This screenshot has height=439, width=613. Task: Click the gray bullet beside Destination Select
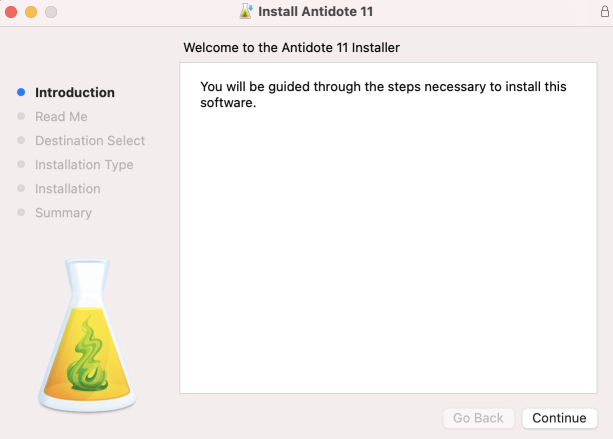[21, 141]
